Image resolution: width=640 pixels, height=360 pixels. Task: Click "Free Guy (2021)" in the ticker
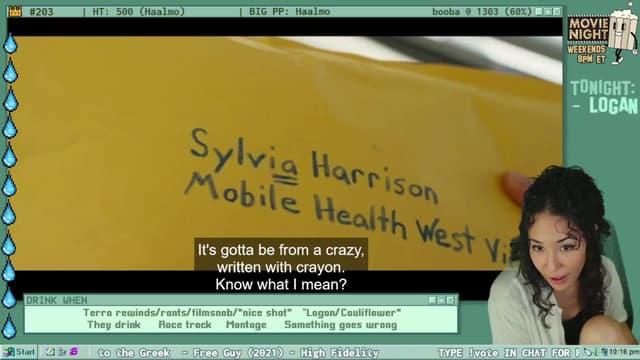pyautogui.click(x=238, y=353)
